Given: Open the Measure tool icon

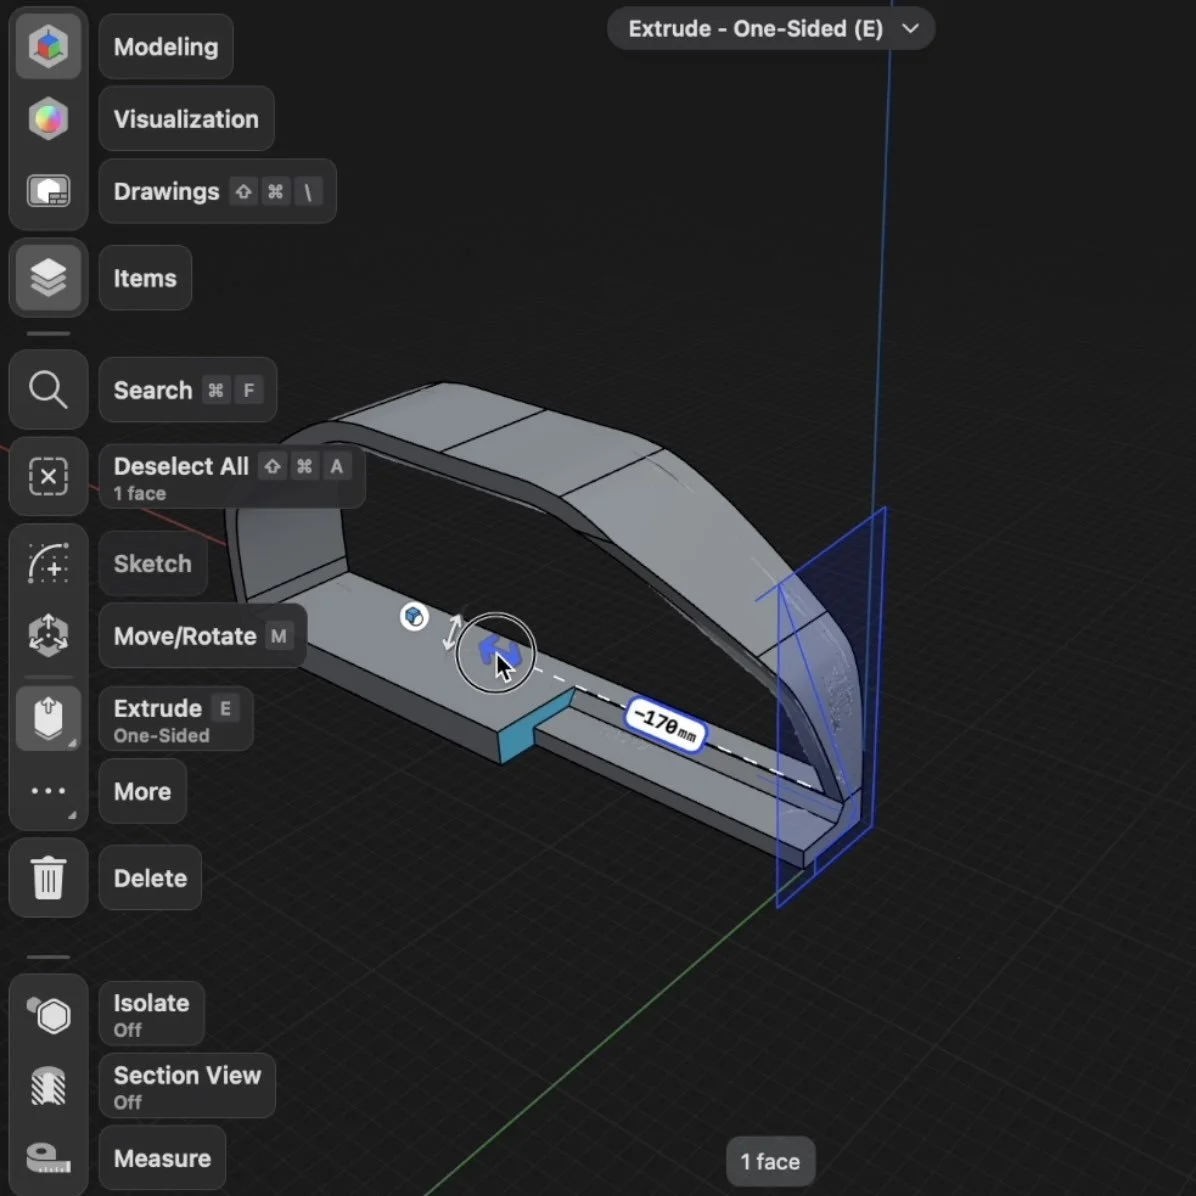Looking at the screenshot, I should [x=48, y=1158].
